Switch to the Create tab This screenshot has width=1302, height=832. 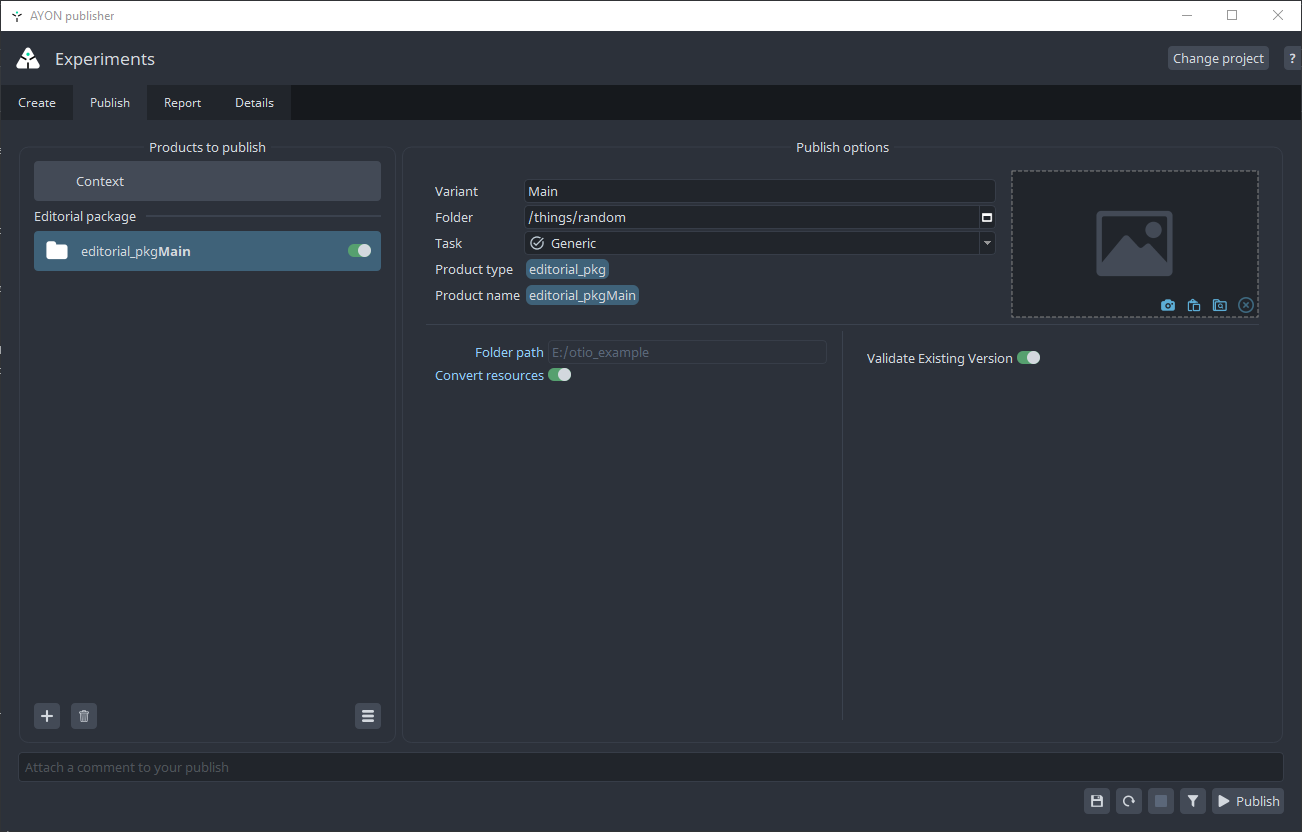tap(37, 103)
